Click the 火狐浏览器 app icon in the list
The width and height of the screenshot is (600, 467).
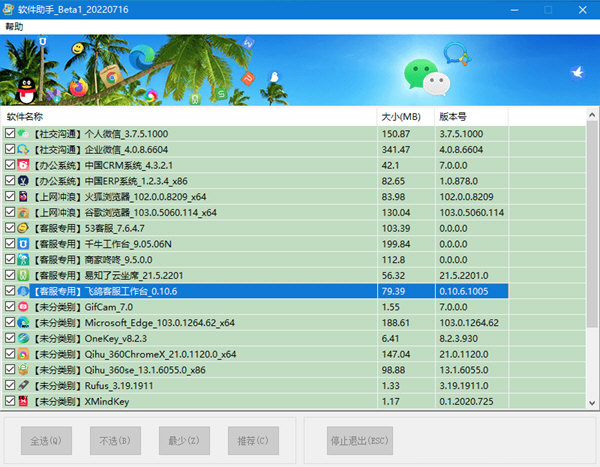pyautogui.click(x=24, y=197)
